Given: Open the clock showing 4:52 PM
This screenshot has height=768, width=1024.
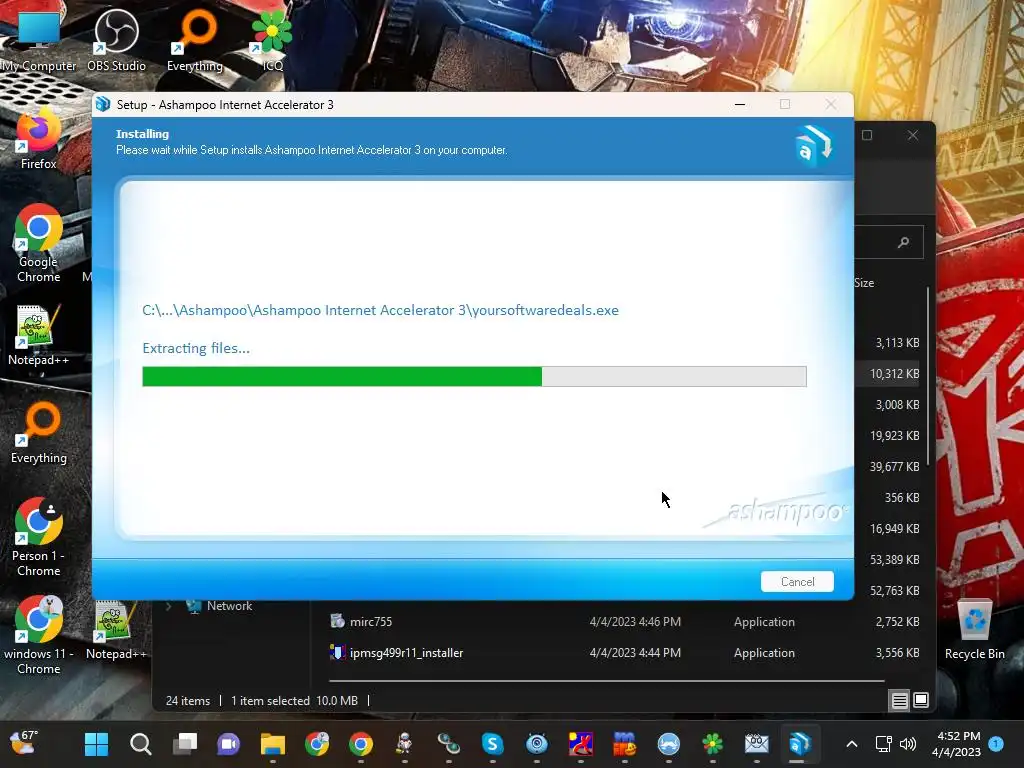Looking at the screenshot, I should (957, 744).
